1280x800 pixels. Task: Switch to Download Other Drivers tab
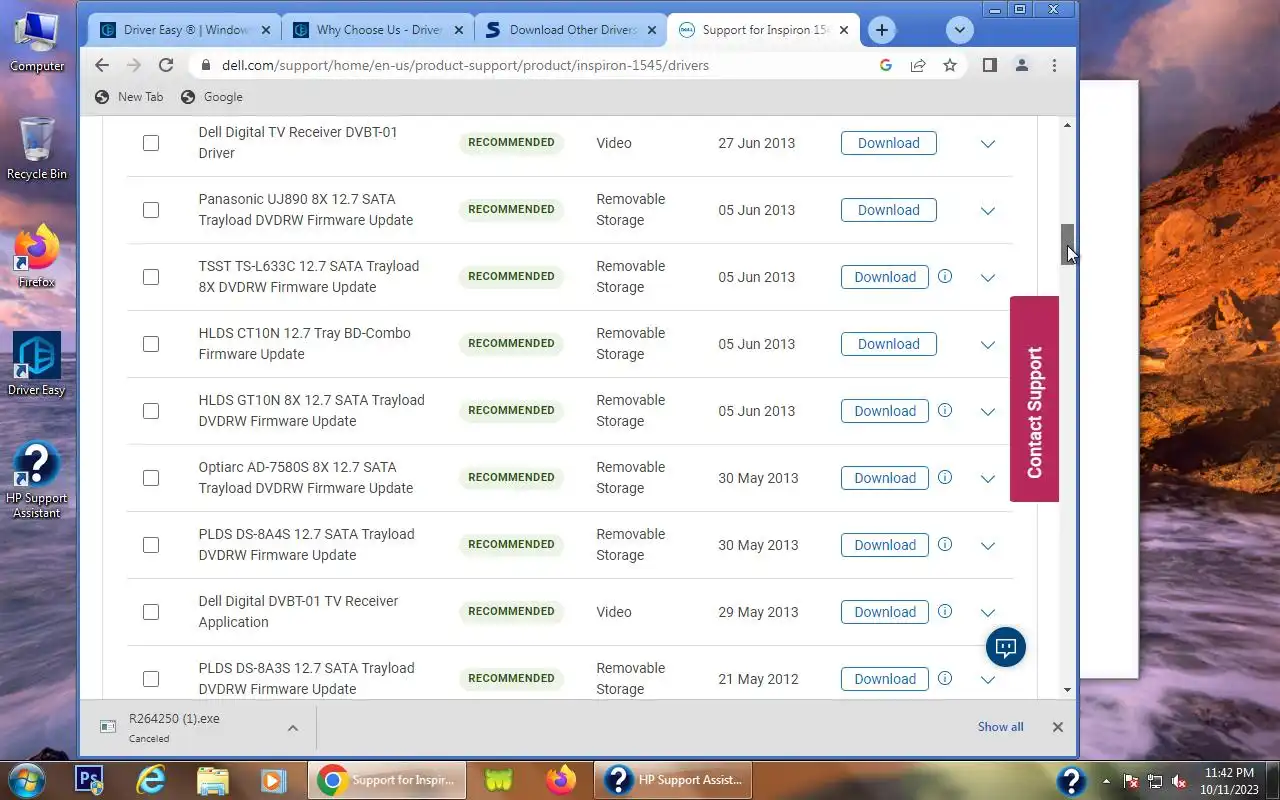(571, 30)
